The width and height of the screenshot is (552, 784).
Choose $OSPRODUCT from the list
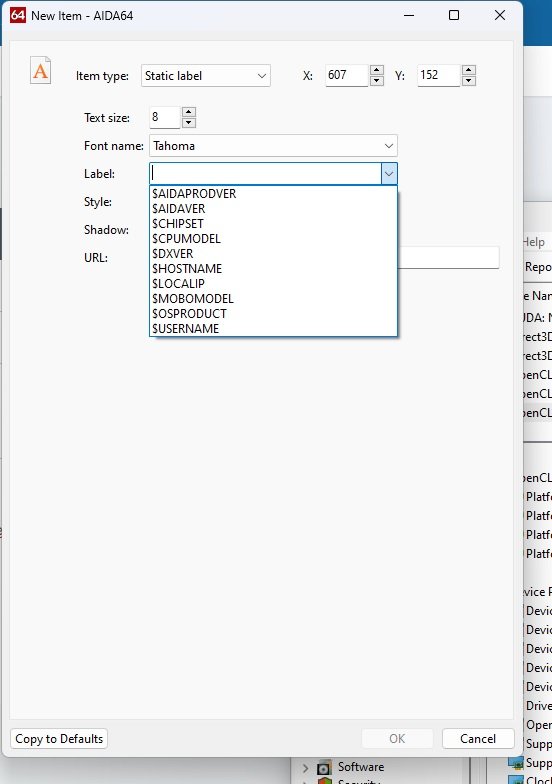(273, 314)
